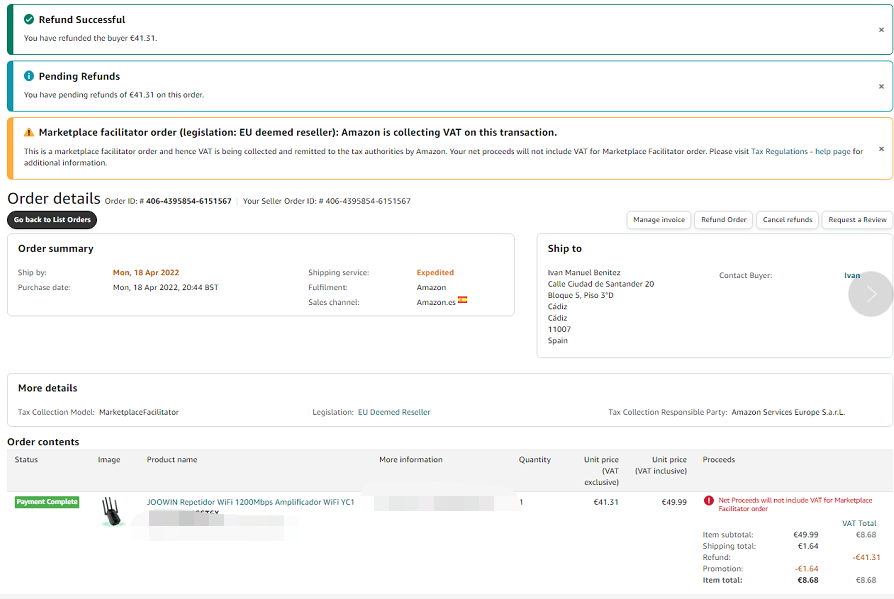Click the EU Deemed Reseller legislation link

tap(394, 412)
